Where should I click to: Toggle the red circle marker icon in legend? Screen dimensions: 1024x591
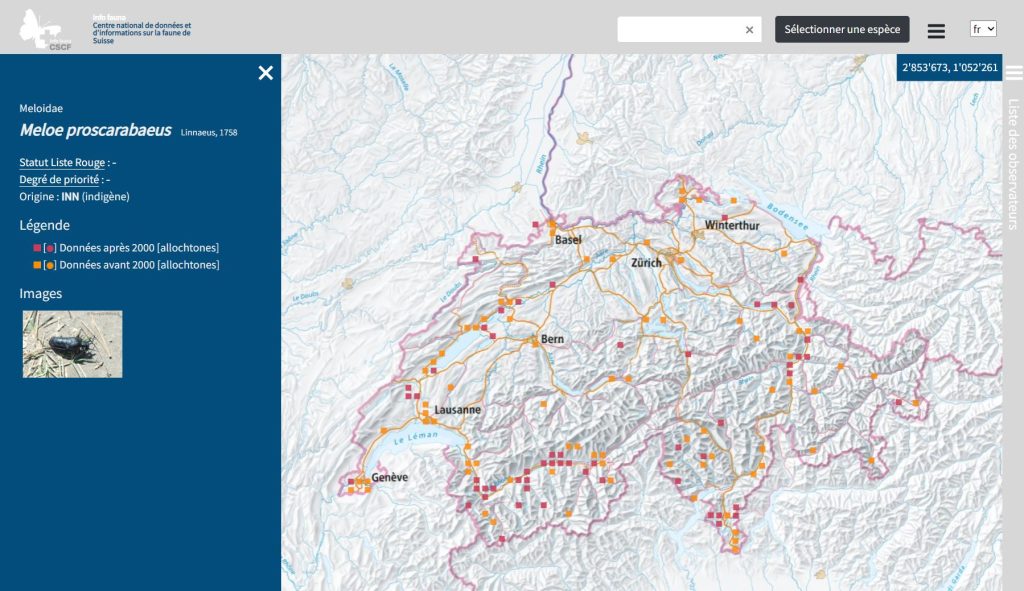pos(50,247)
